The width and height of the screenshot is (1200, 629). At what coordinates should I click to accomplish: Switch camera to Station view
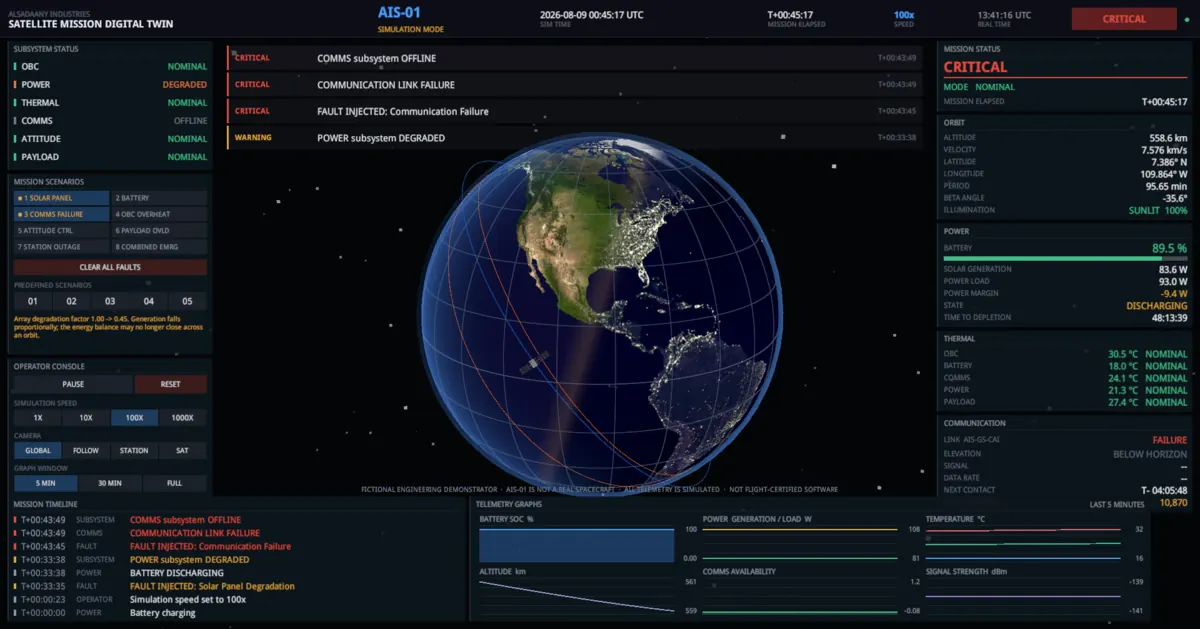point(134,450)
